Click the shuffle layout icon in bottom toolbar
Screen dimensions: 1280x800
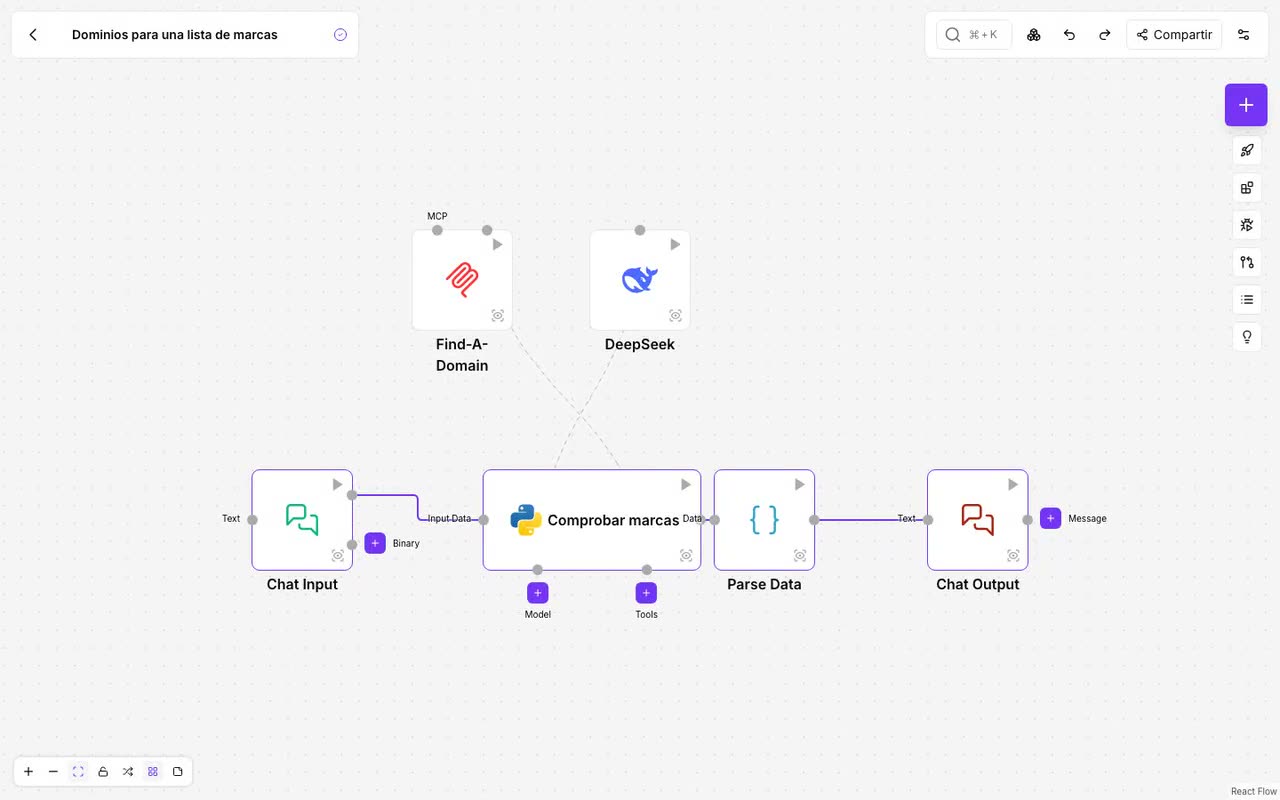pyautogui.click(x=128, y=772)
